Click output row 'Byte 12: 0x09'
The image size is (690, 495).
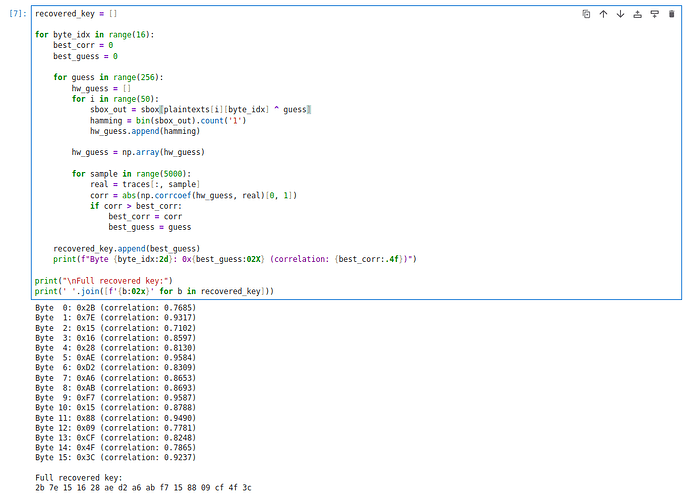click(x=115, y=428)
